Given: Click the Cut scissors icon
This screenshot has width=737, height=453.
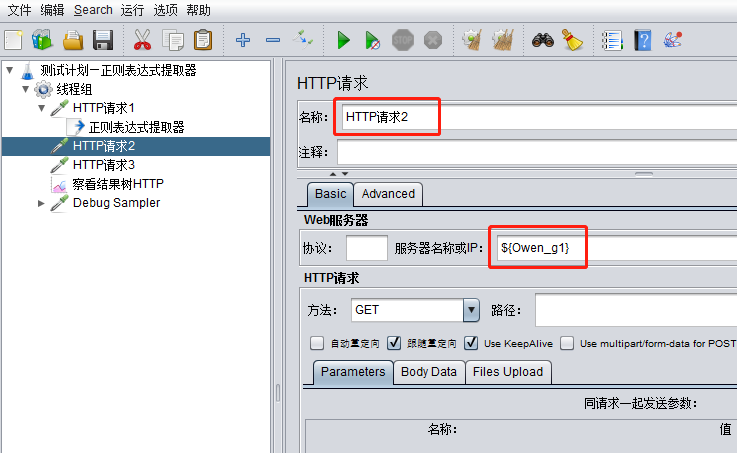Looking at the screenshot, I should point(142,40).
